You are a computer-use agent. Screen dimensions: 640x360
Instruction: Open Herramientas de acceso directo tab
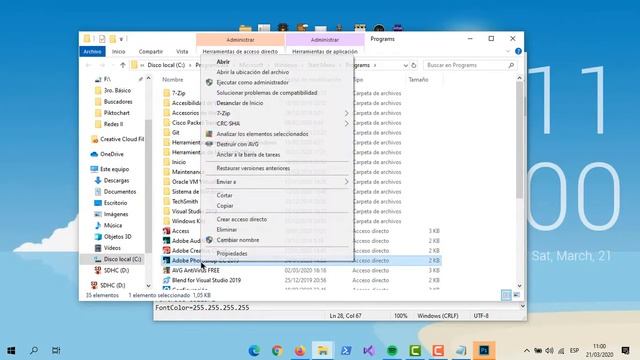point(240,51)
